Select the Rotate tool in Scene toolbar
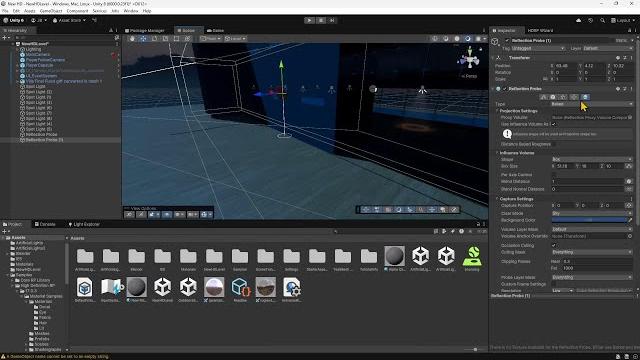The height and width of the screenshot is (360, 640). (154, 39)
